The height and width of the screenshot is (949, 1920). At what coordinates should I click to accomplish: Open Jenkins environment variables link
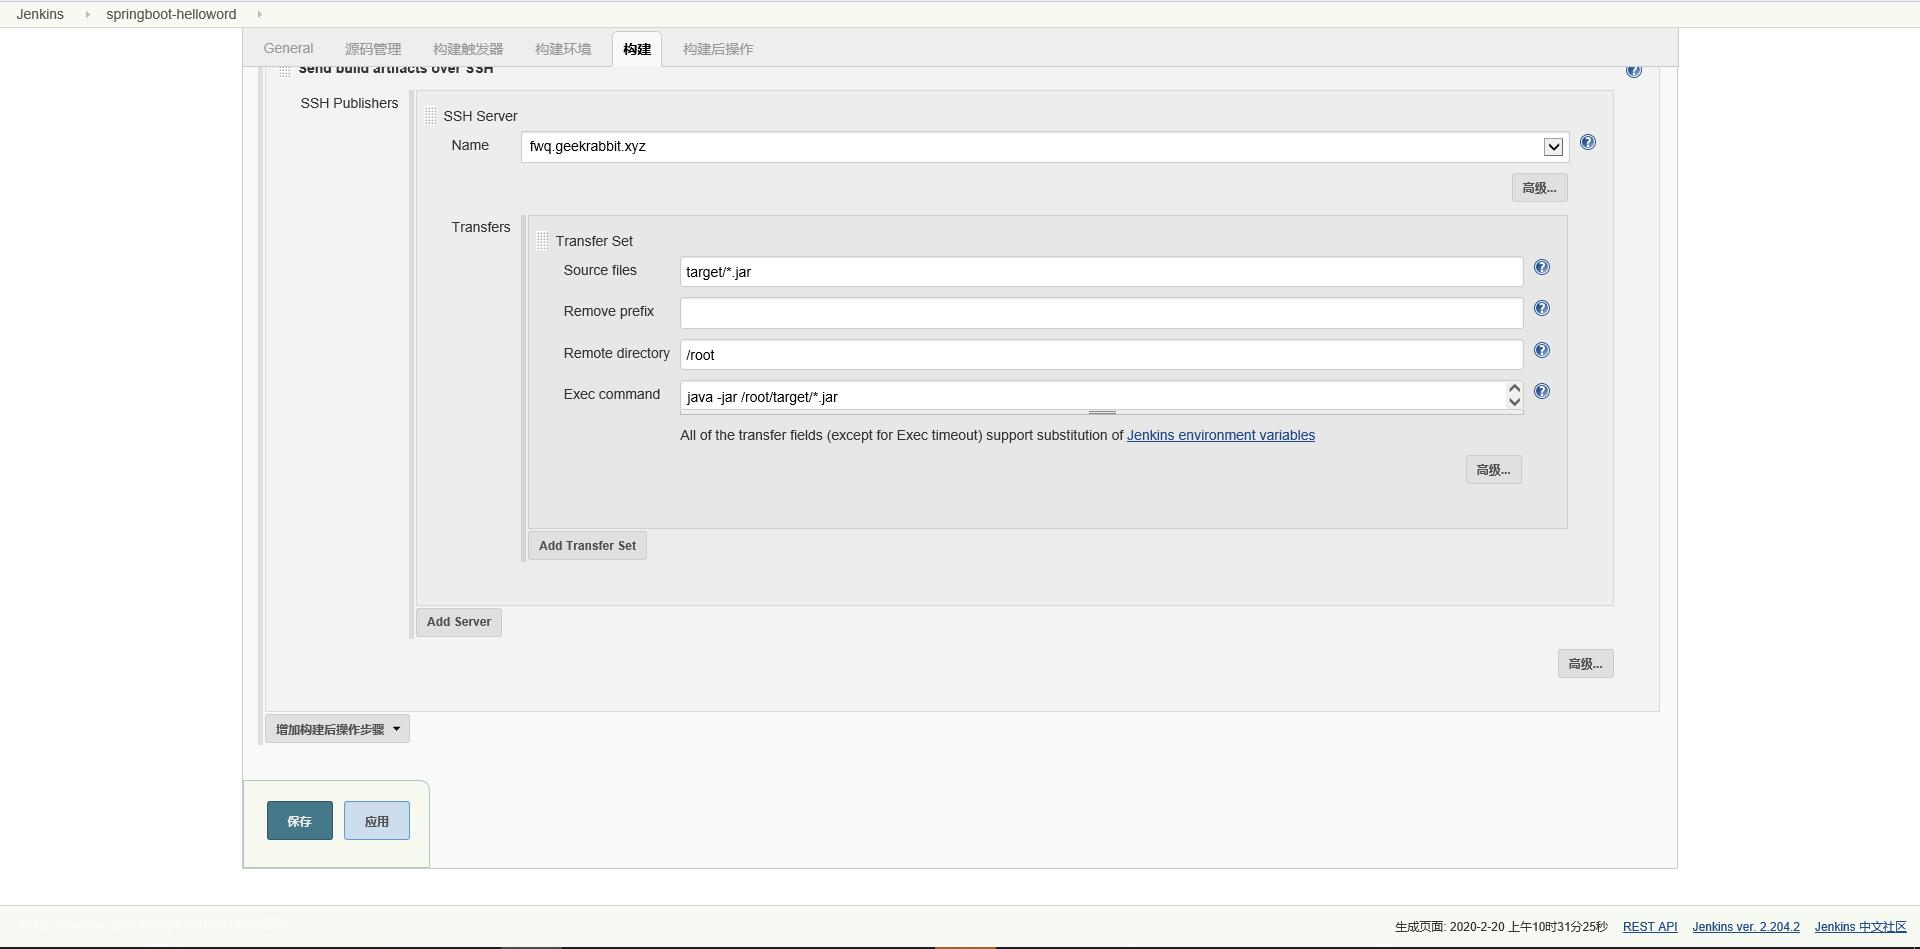[x=1221, y=435]
